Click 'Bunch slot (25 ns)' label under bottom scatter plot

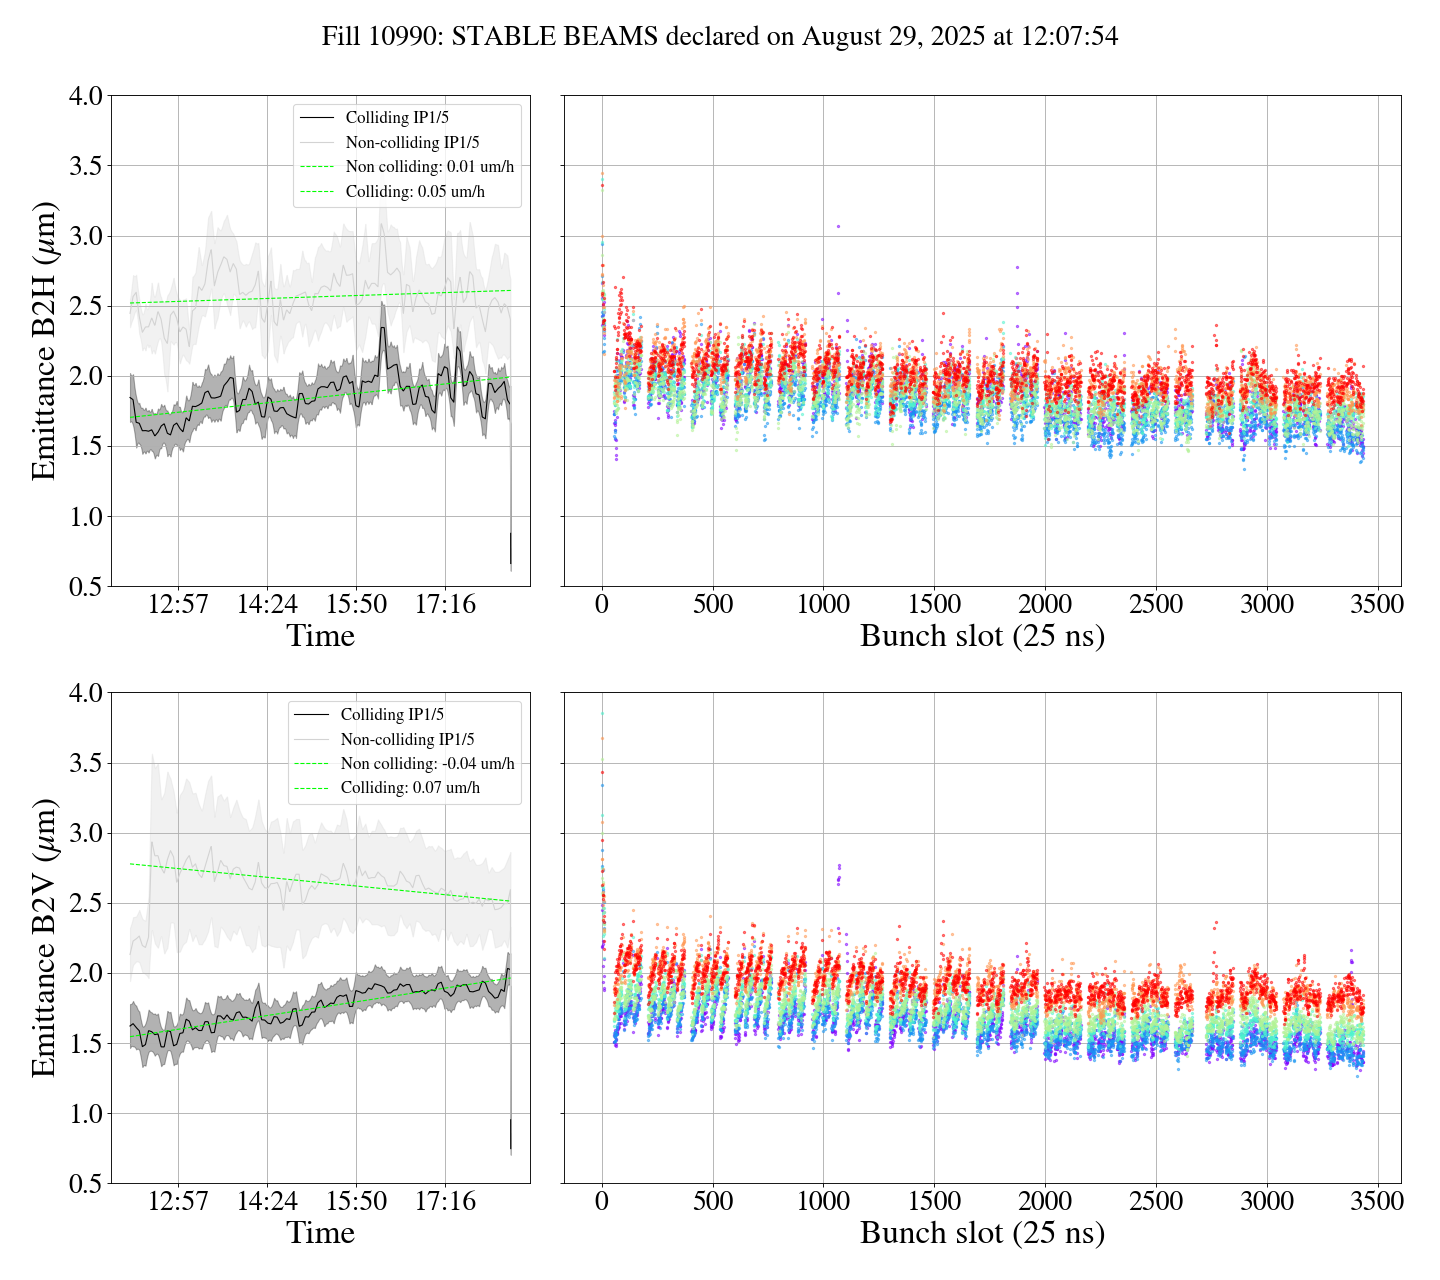982,1233
